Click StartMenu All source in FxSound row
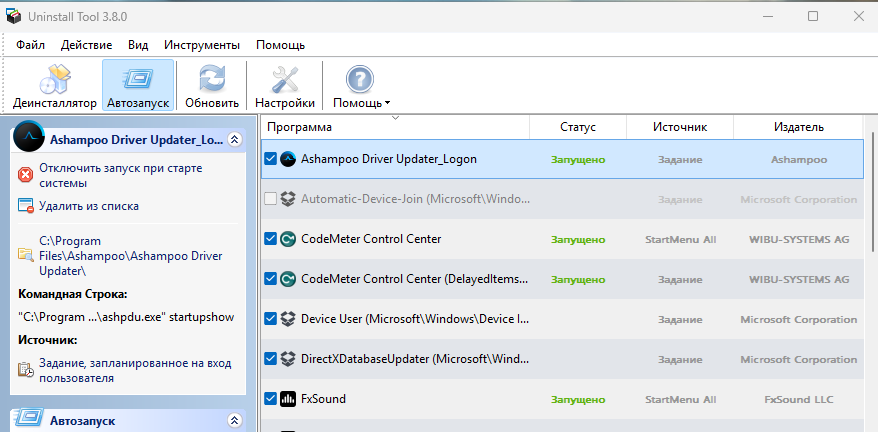 click(680, 400)
